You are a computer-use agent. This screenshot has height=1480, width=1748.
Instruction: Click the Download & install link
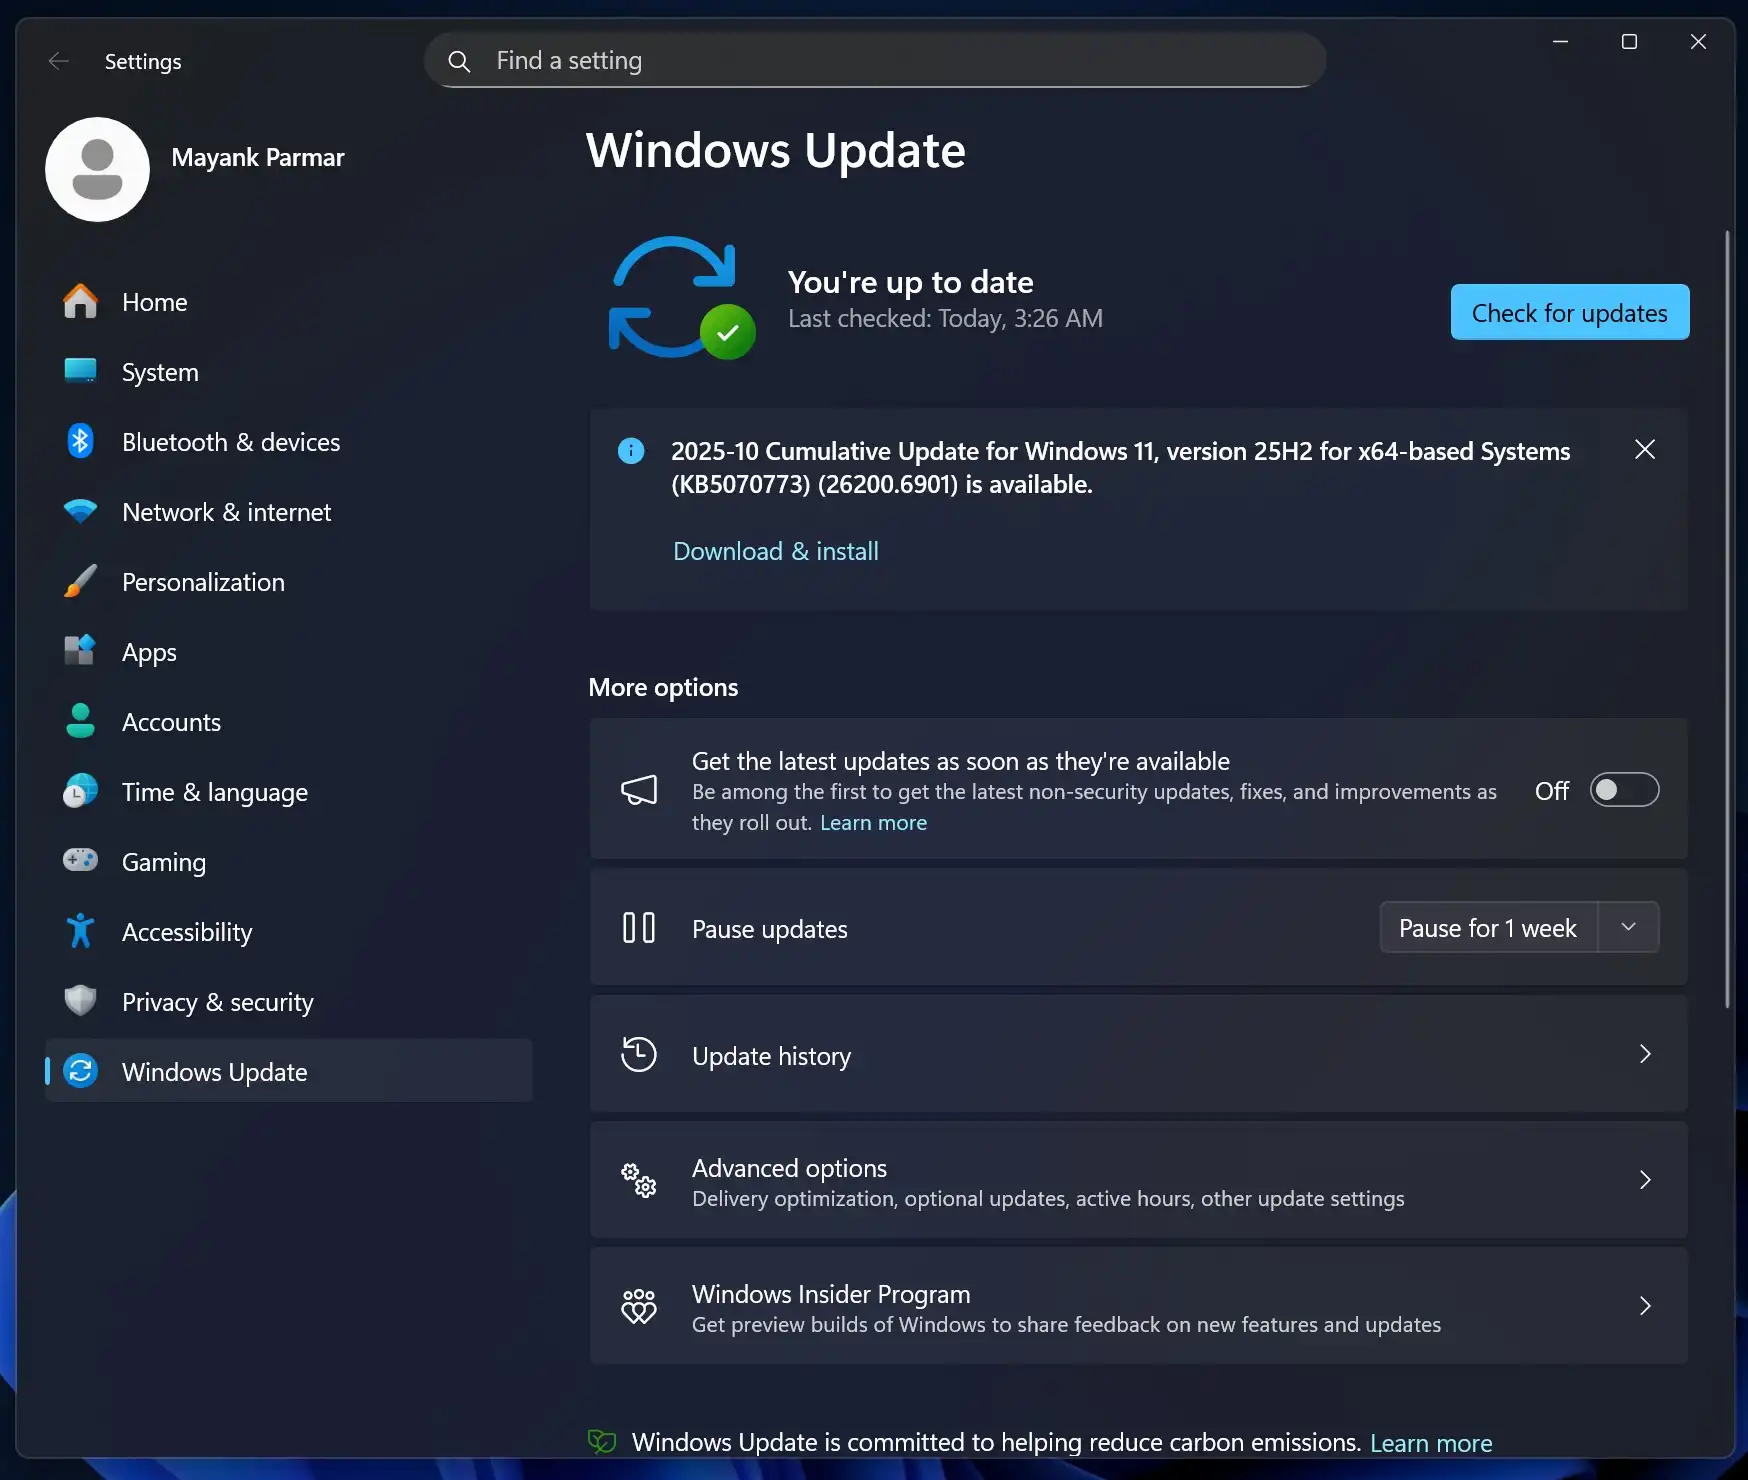coord(775,551)
